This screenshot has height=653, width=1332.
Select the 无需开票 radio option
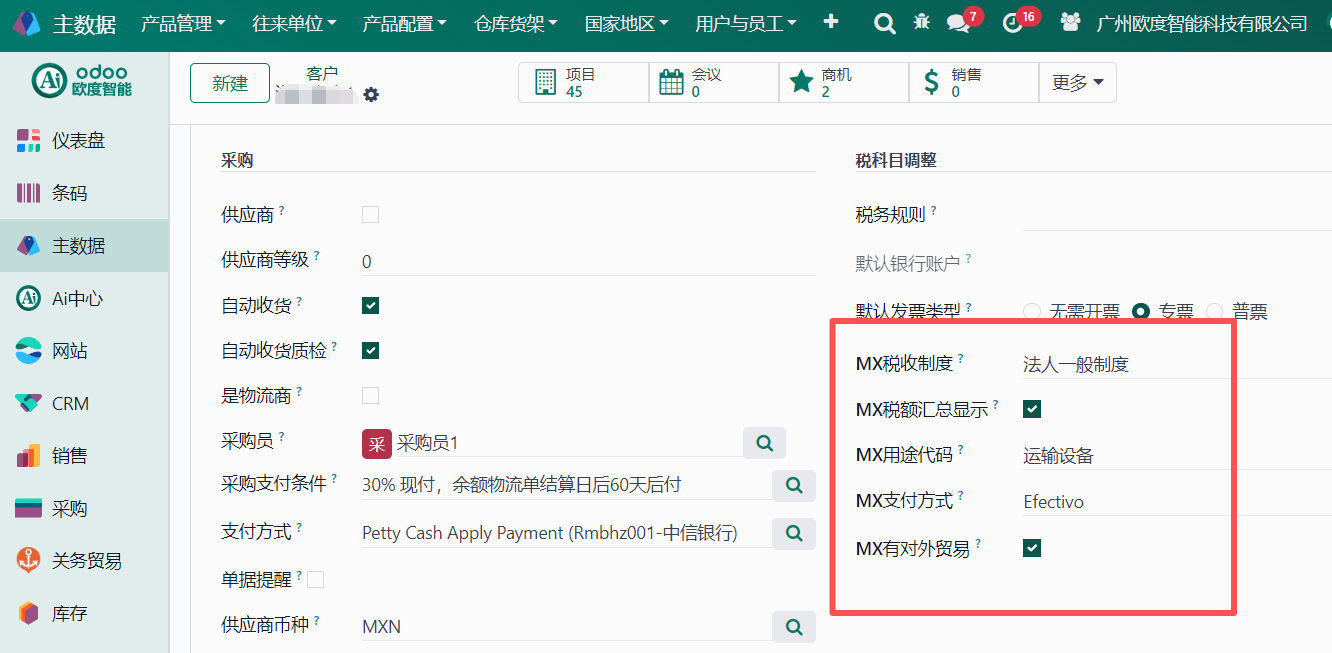point(1032,311)
